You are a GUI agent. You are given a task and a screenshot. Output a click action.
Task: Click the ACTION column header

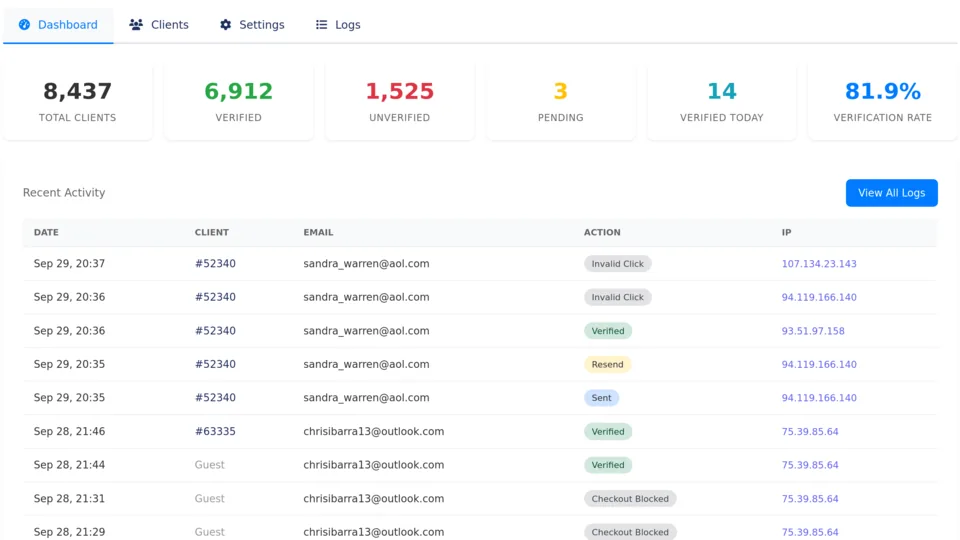[602, 233]
